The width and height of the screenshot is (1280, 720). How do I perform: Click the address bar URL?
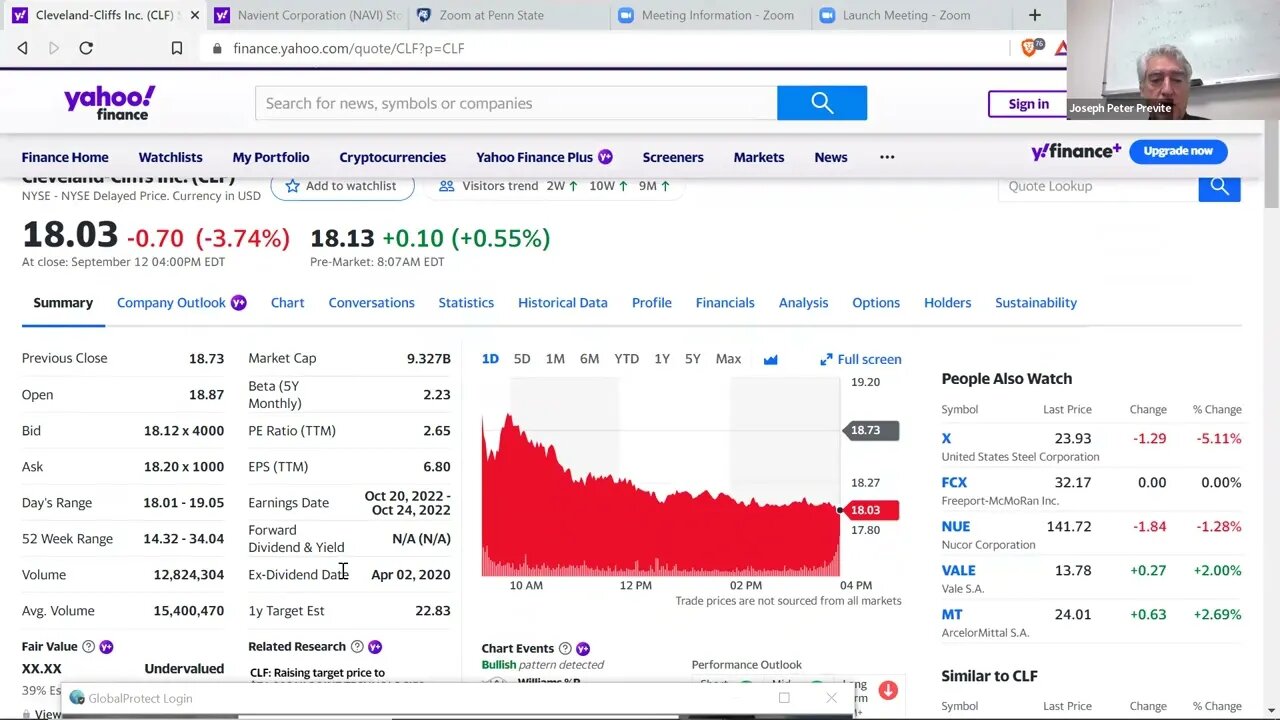348,48
